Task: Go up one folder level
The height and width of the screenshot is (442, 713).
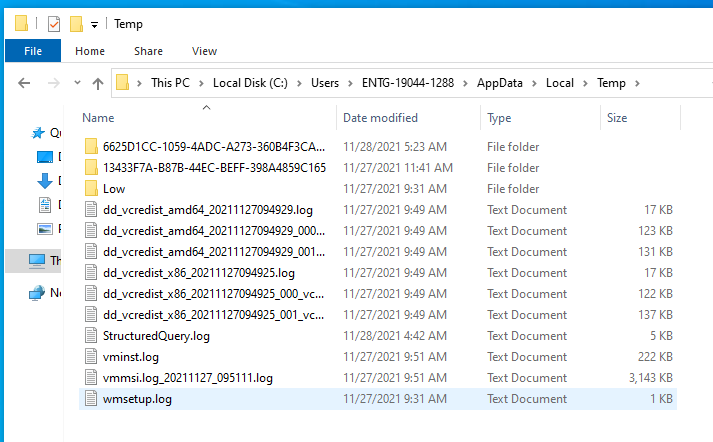Action: point(98,83)
